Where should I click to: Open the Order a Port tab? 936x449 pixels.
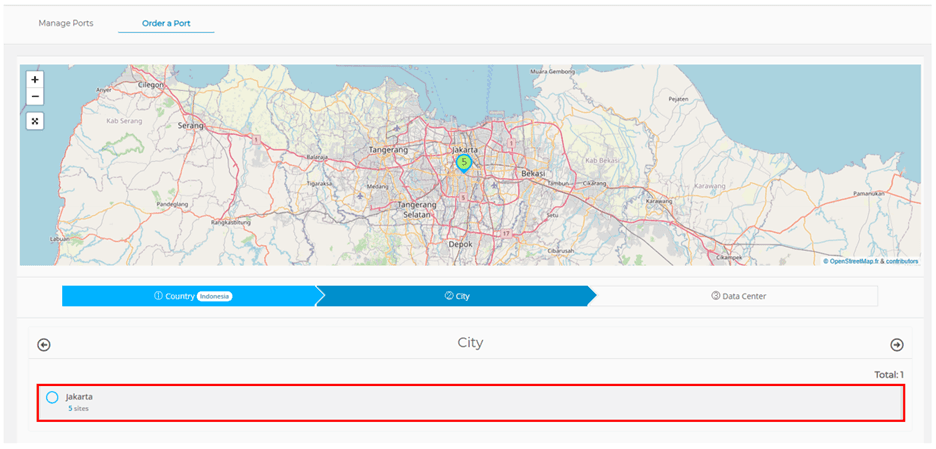166,23
